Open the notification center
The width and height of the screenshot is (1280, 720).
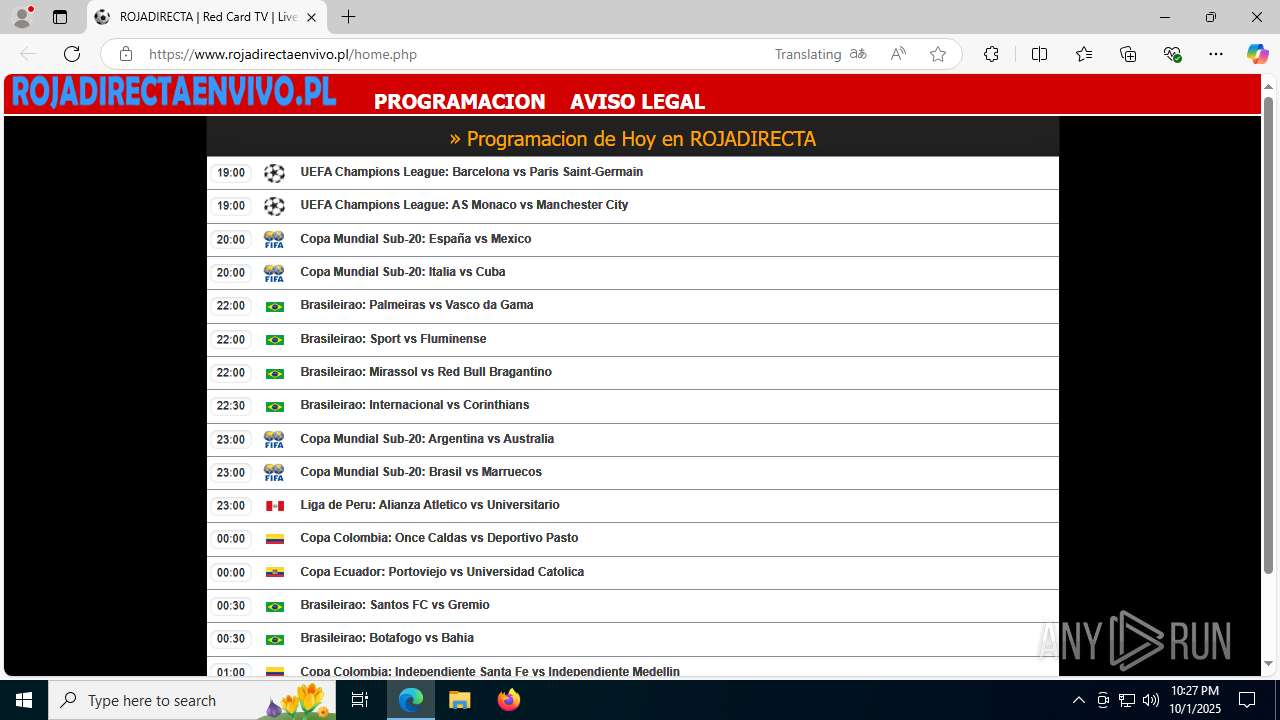coord(1247,700)
